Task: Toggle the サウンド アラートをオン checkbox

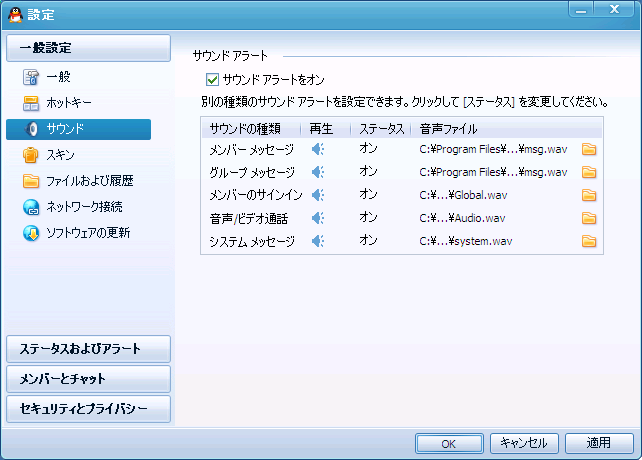Action: tap(212, 79)
